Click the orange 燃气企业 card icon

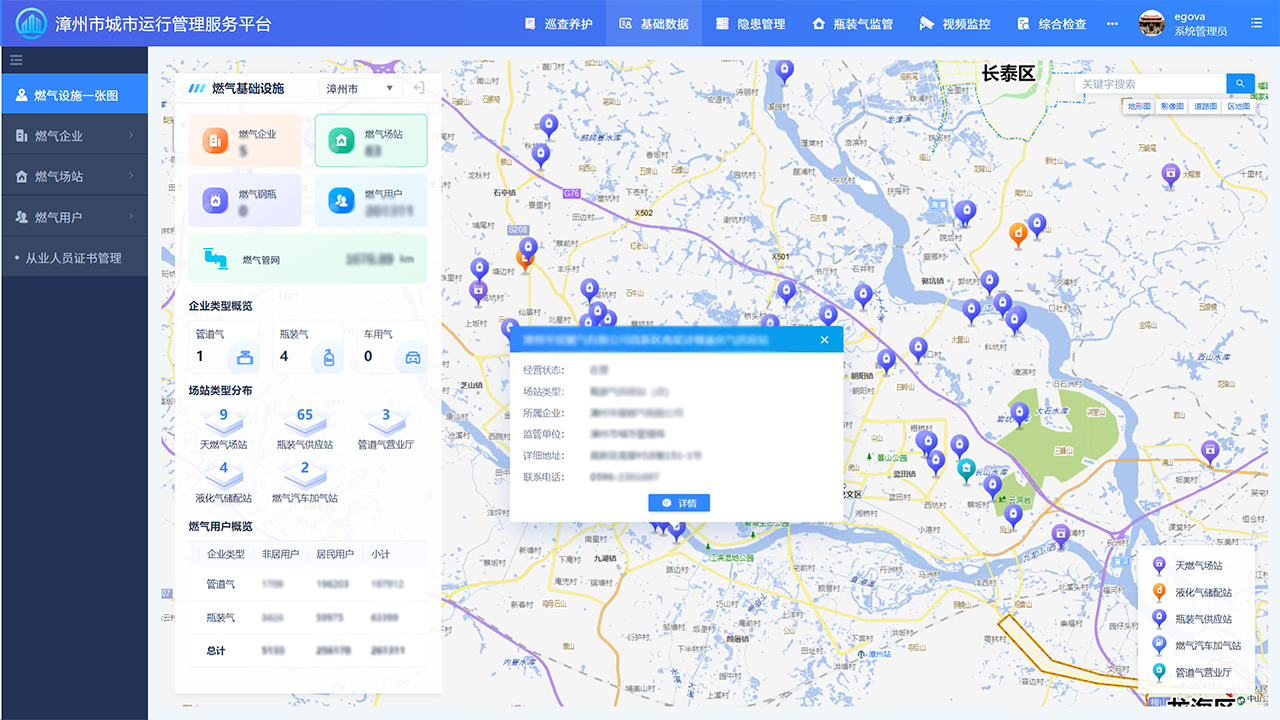215,141
